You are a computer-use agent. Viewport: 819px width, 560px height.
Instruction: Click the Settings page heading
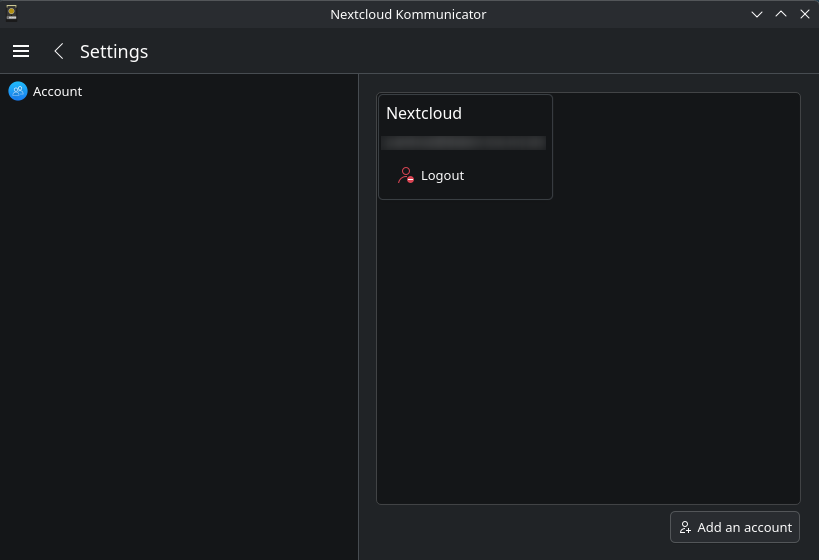tap(114, 52)
